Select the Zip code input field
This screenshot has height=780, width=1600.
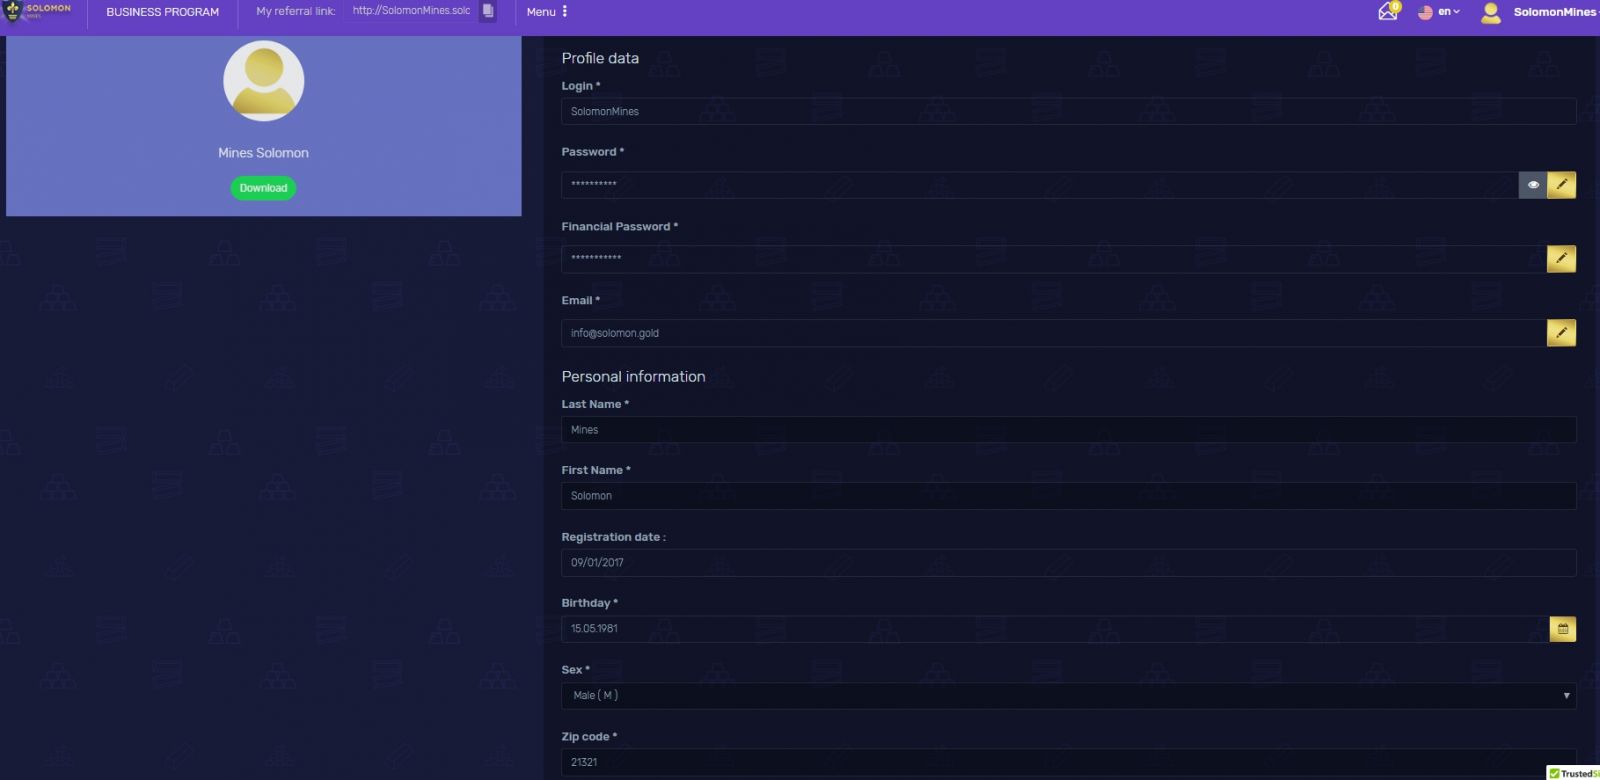1067,762
